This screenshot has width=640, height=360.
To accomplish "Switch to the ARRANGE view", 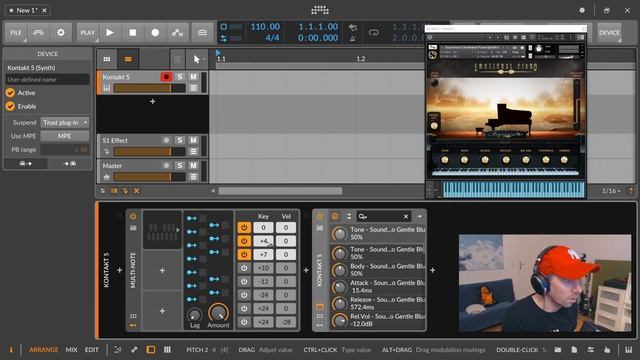I will (x=43, y=350).
